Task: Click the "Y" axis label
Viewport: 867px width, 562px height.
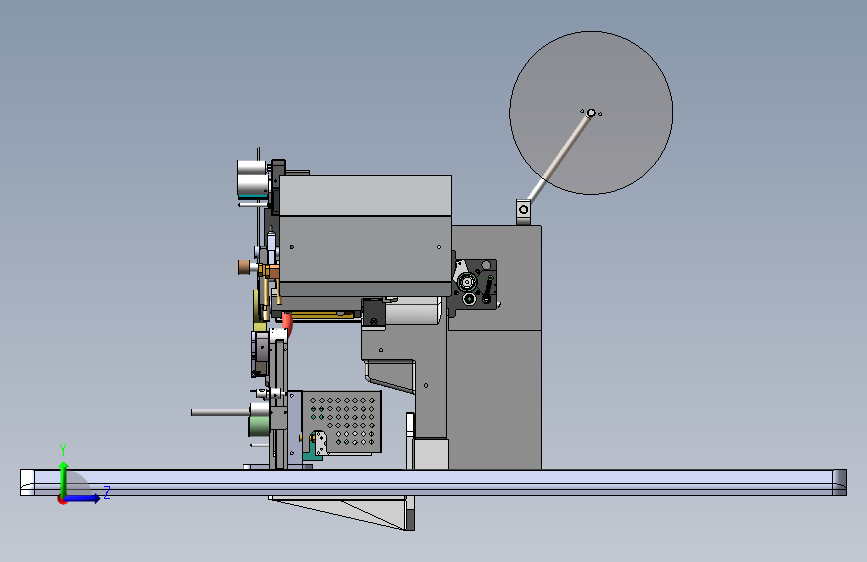Action: (63, 450)
